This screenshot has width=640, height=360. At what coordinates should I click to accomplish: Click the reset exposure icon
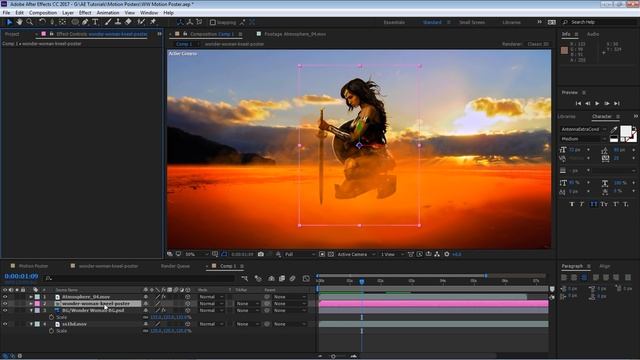(x=447, y=254)
